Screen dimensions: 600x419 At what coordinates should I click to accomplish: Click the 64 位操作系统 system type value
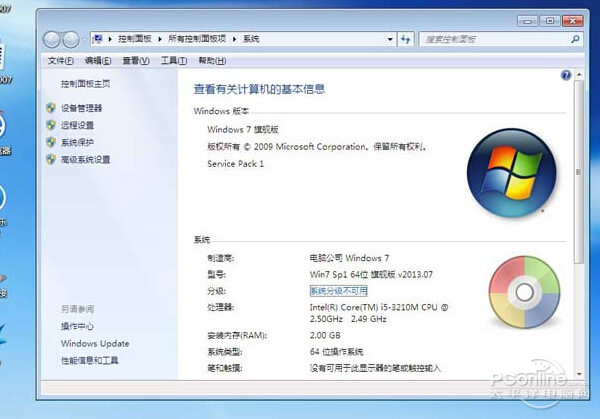coord(336,352)
